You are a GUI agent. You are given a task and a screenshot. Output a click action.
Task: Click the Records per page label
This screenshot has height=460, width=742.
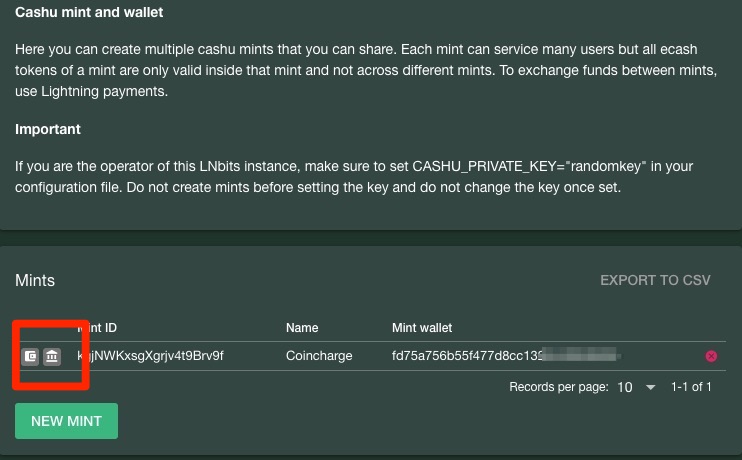coord(558,387)
